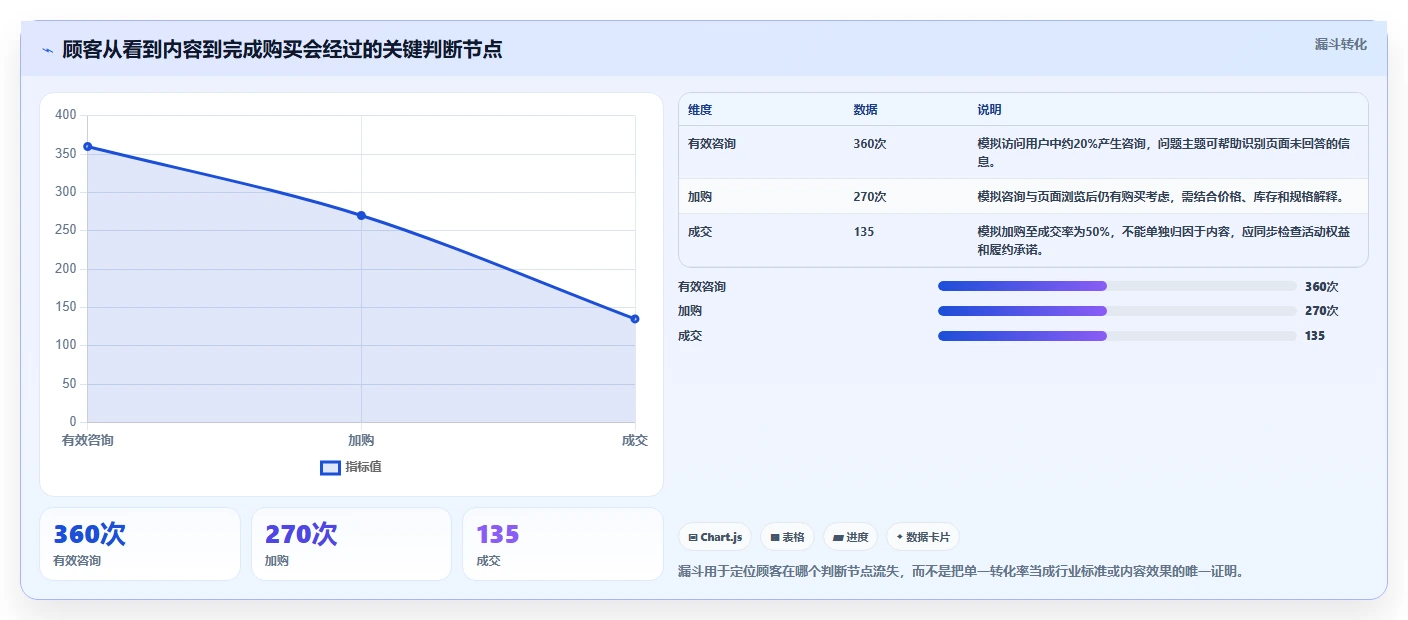Click the page title 顾客从看到内容到完成购买

282,50
